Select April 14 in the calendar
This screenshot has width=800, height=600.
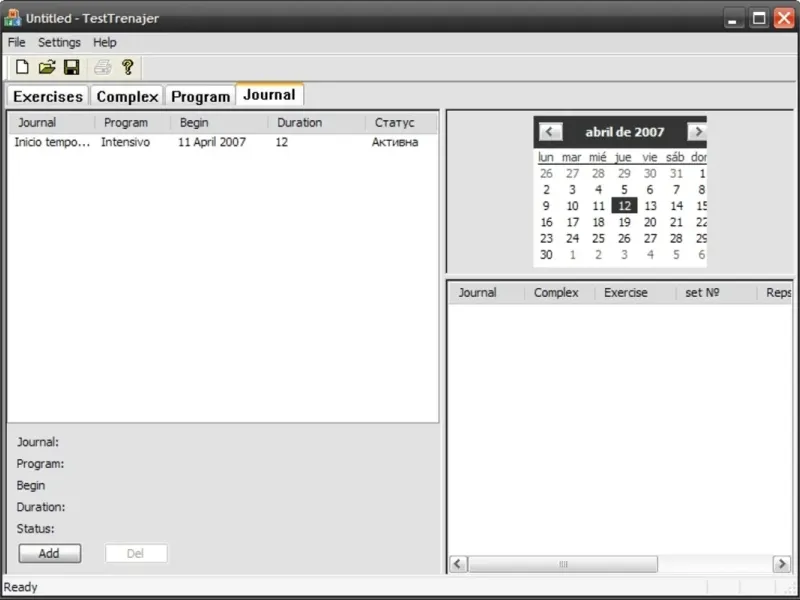[x=677, y=206]
